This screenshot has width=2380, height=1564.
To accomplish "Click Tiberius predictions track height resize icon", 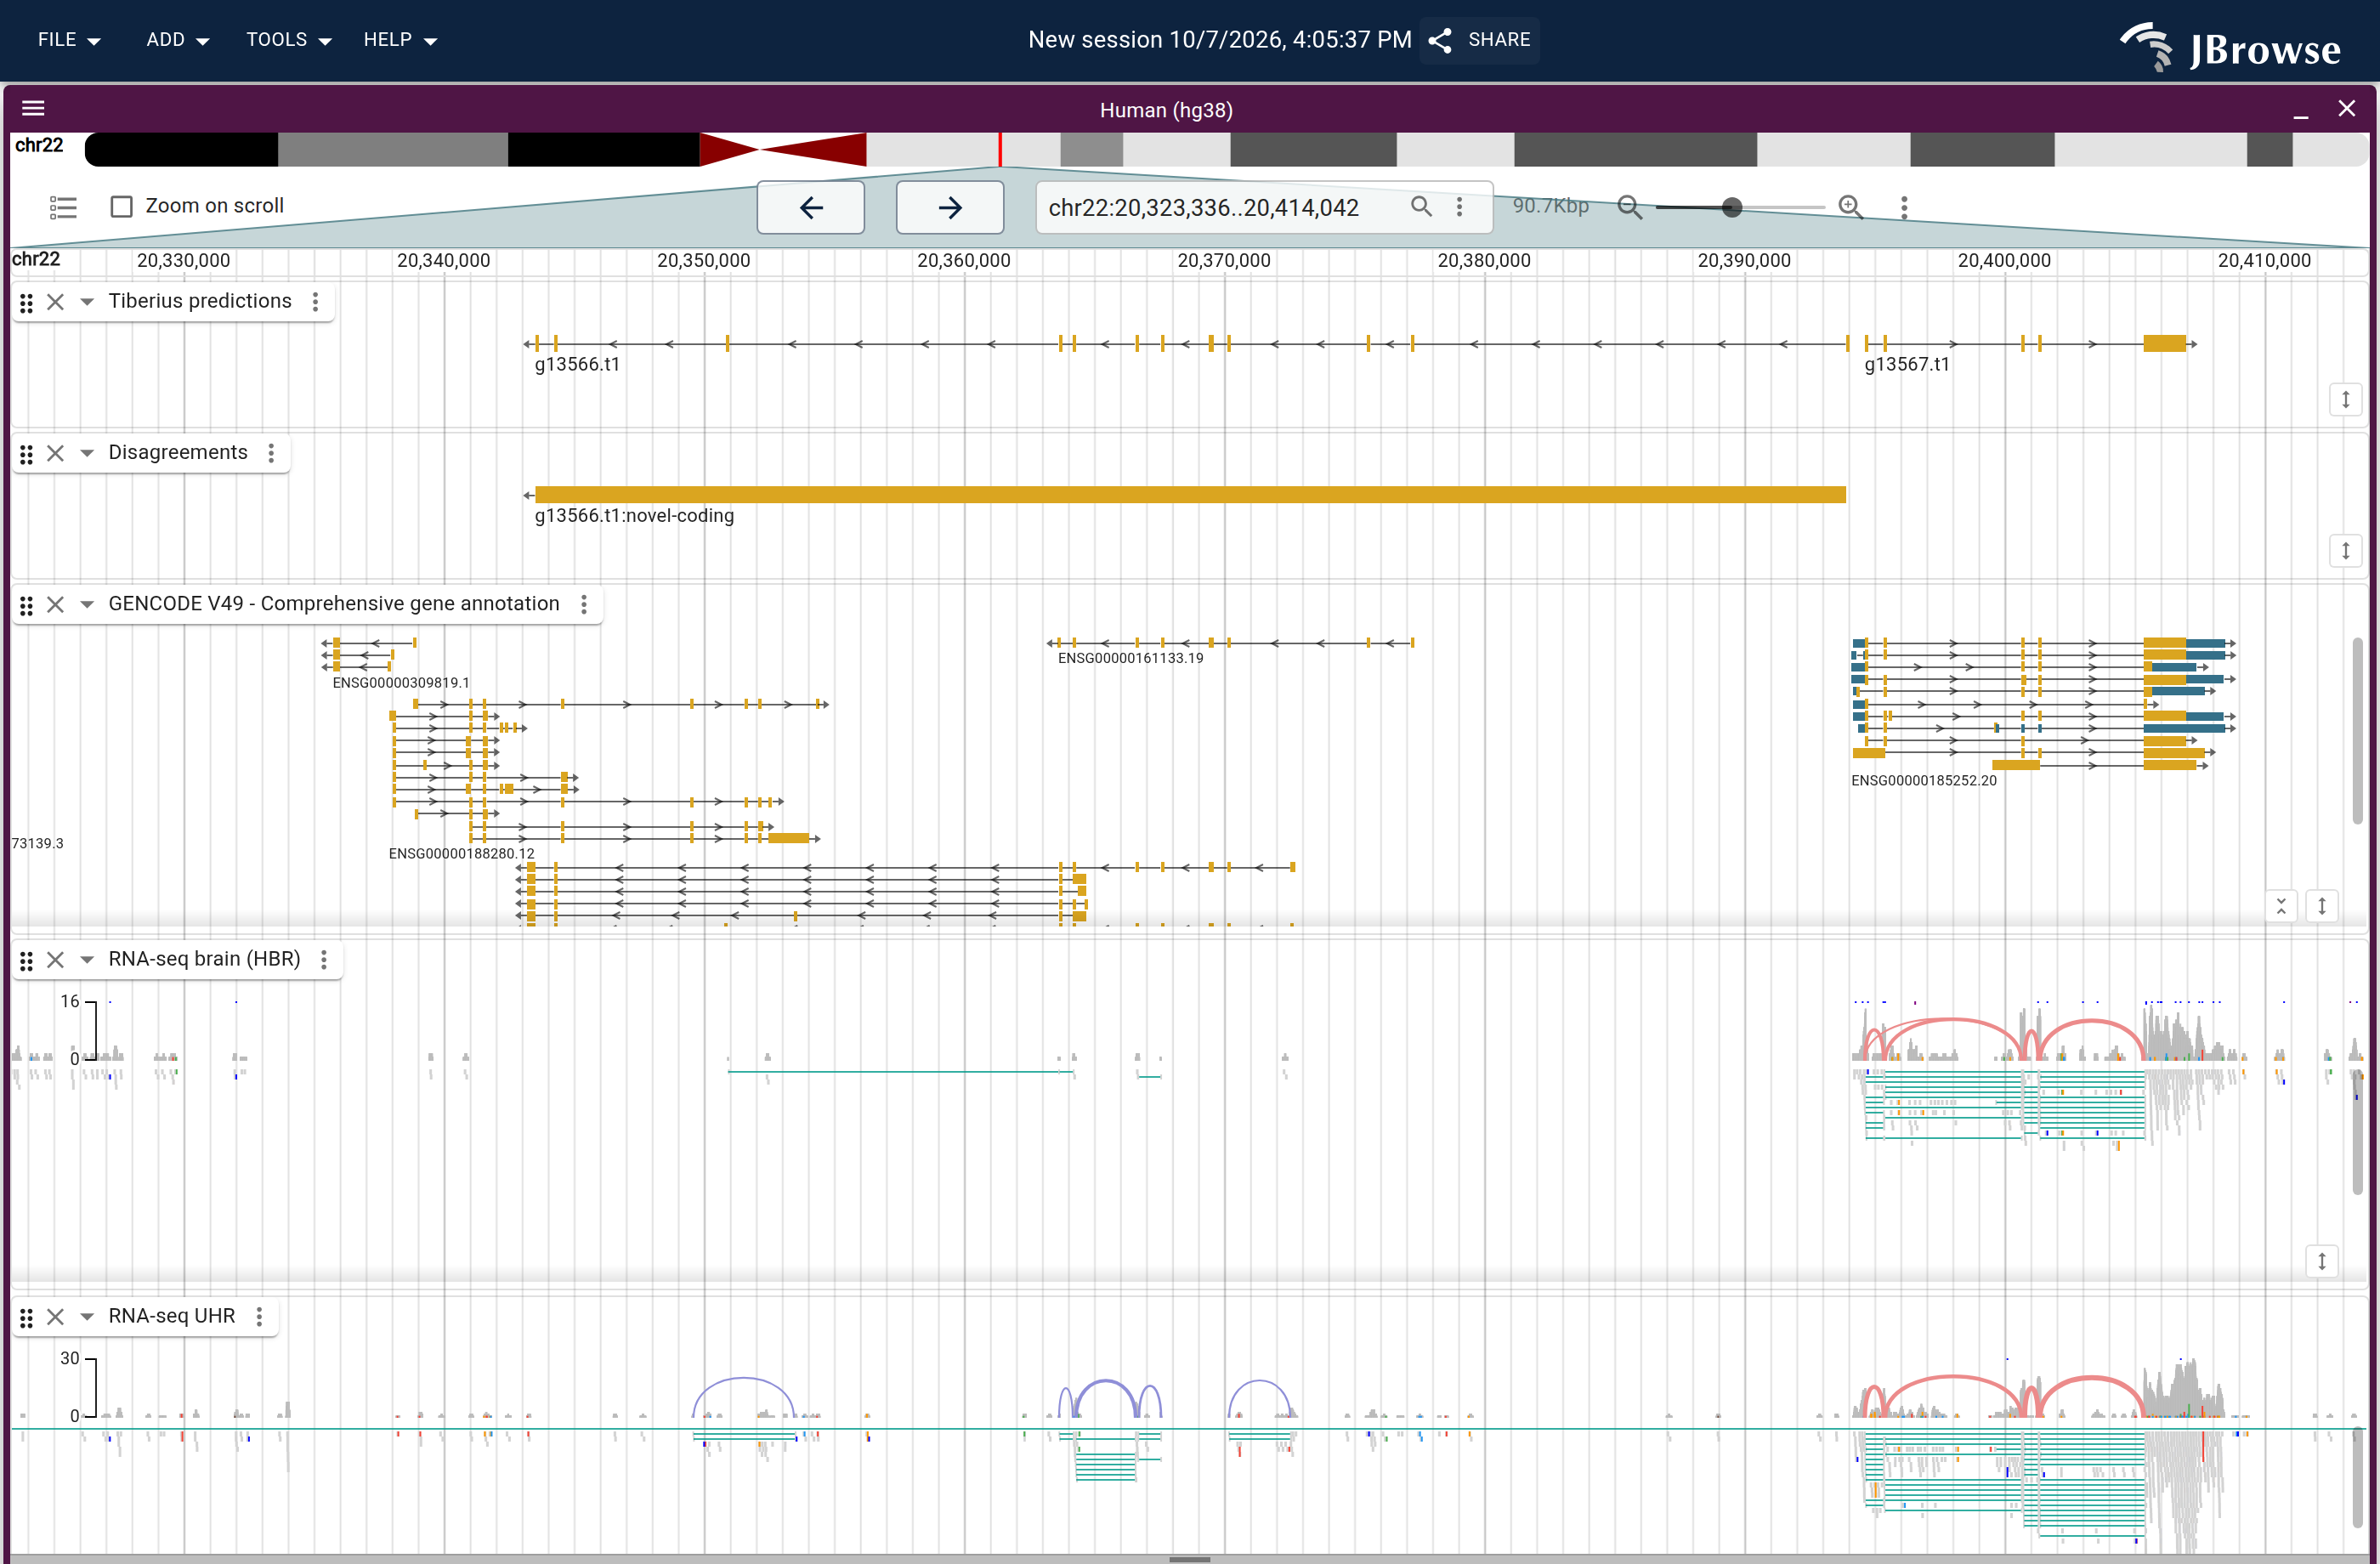I will [2345, 400].
